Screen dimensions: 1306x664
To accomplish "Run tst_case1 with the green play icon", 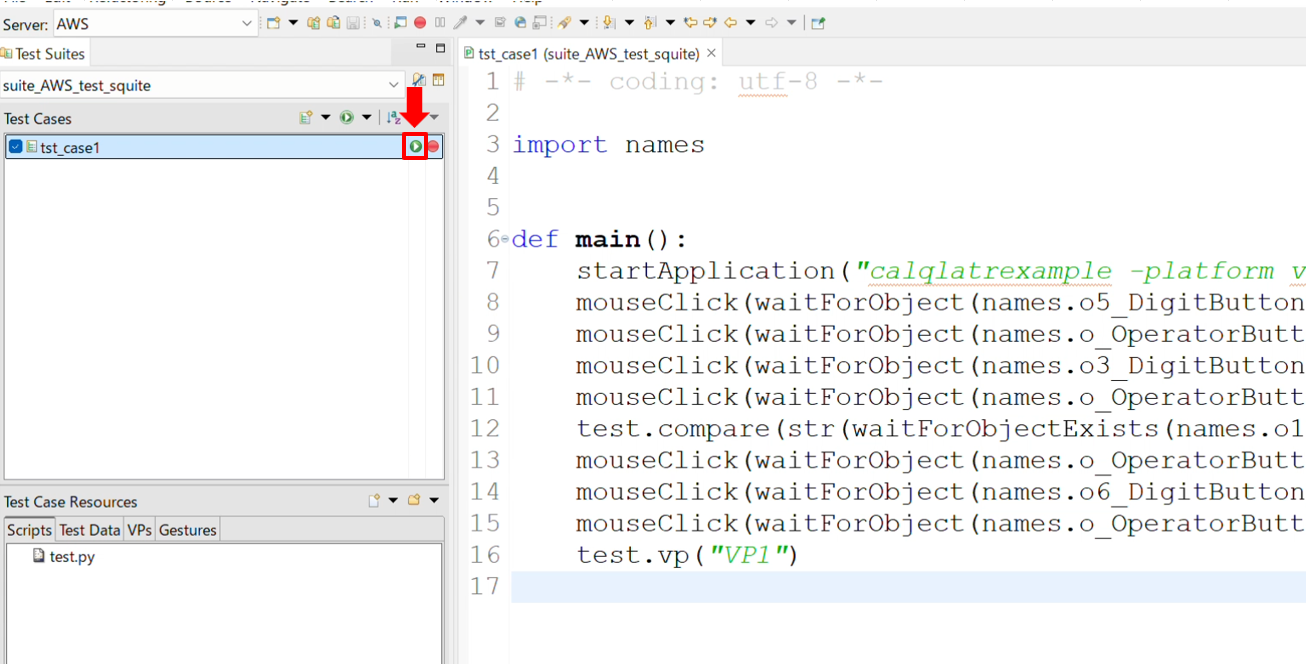I will 415,147.
